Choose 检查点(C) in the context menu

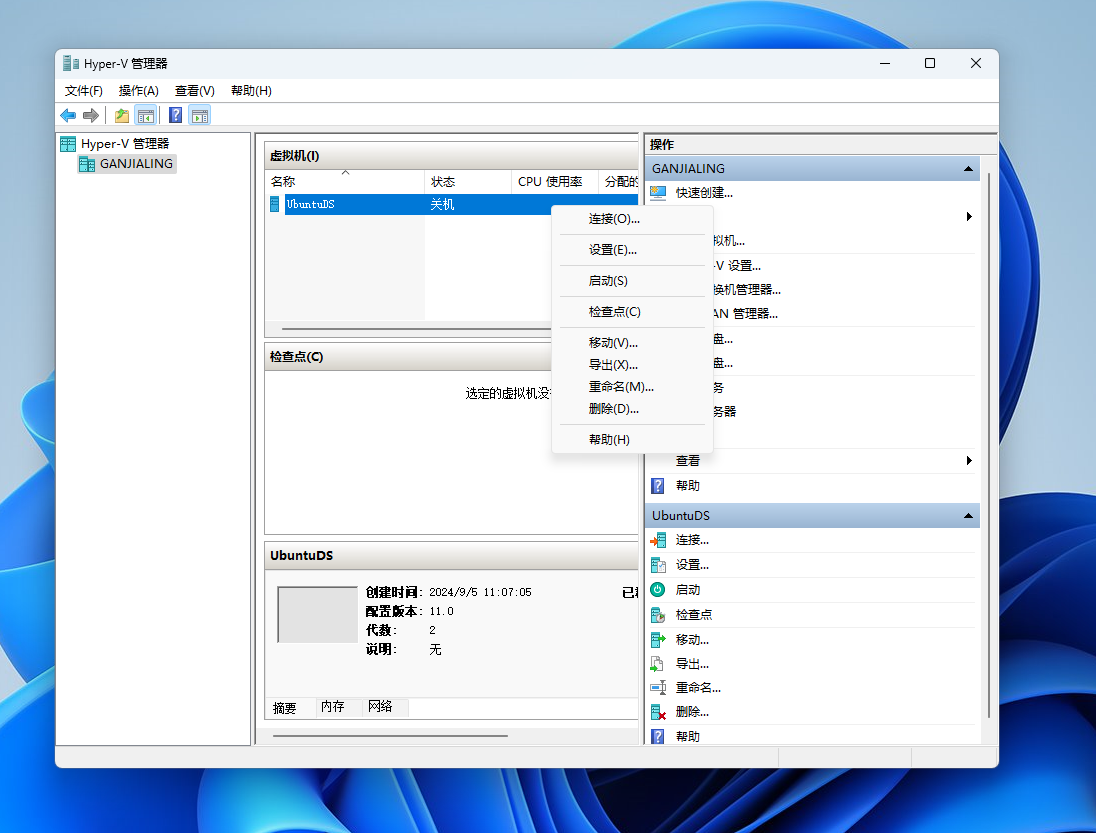(633, 312)
